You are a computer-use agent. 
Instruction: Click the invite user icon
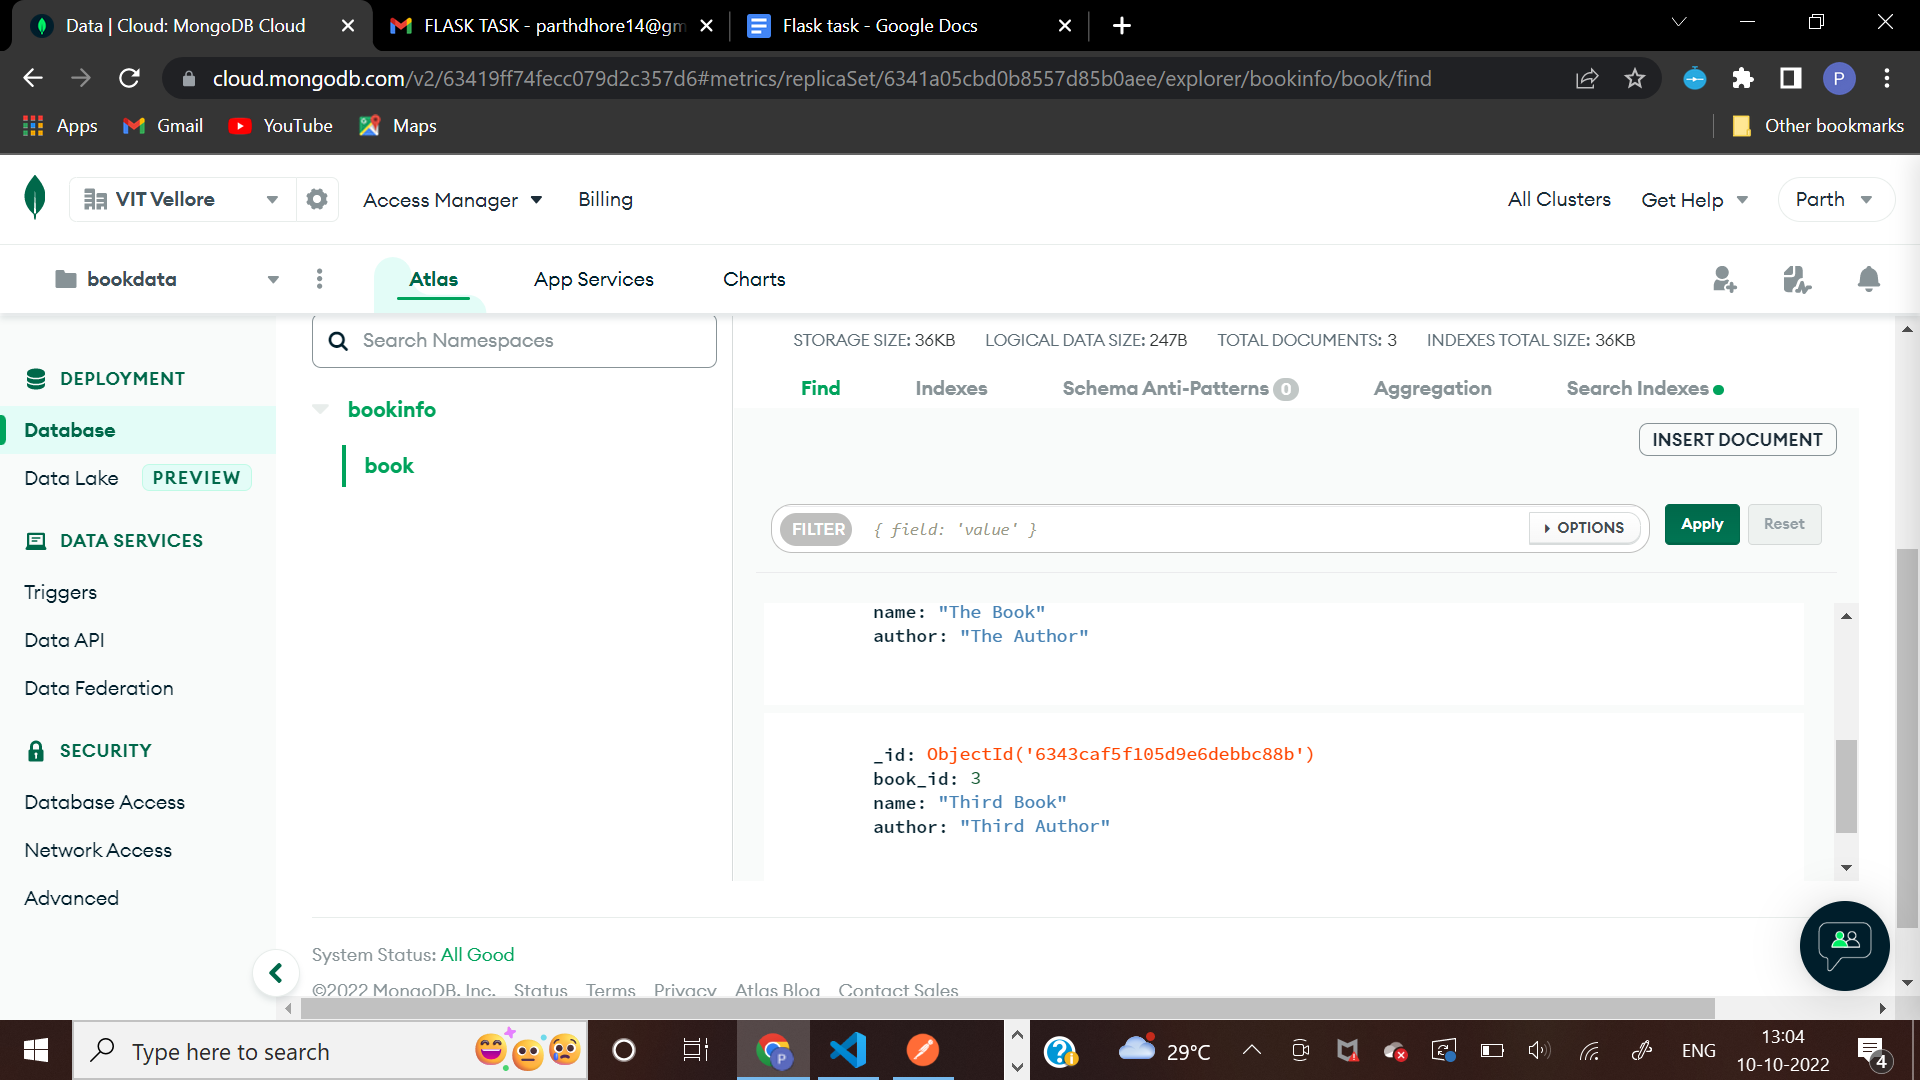(1725, 280)
